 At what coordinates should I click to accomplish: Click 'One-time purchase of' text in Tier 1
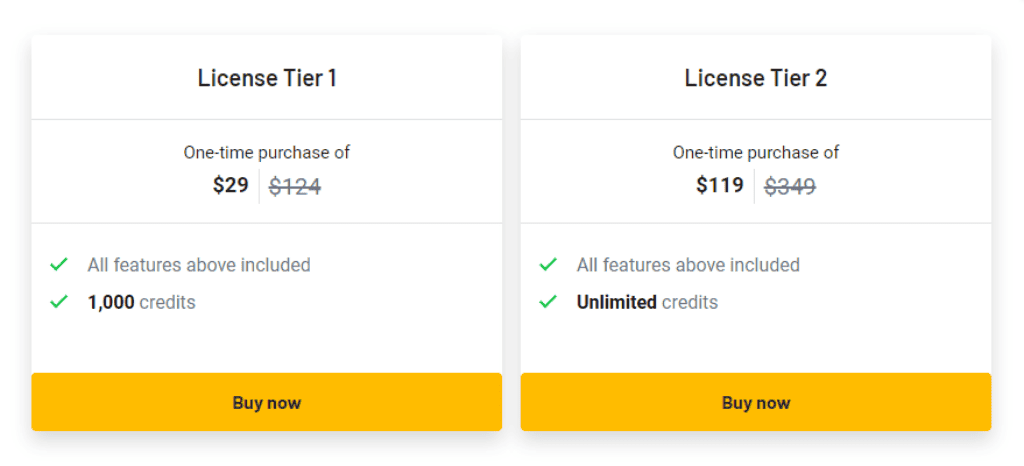[267, 153]
